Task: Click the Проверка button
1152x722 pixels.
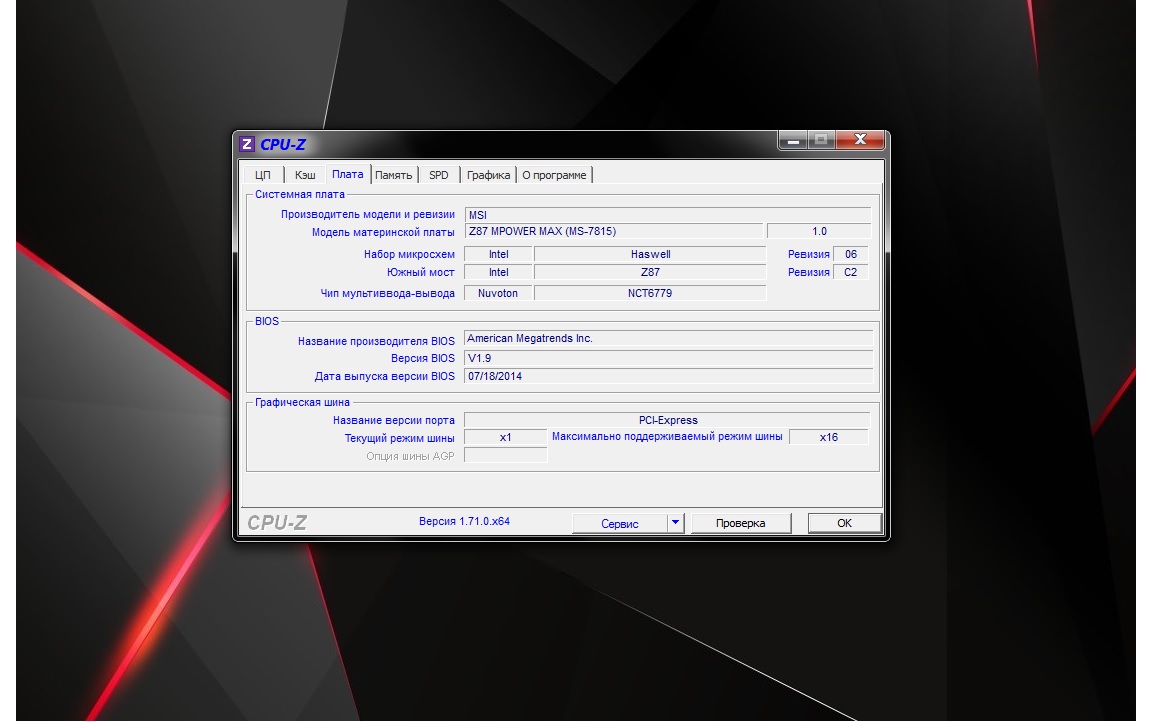Action: tap(741, 523)
